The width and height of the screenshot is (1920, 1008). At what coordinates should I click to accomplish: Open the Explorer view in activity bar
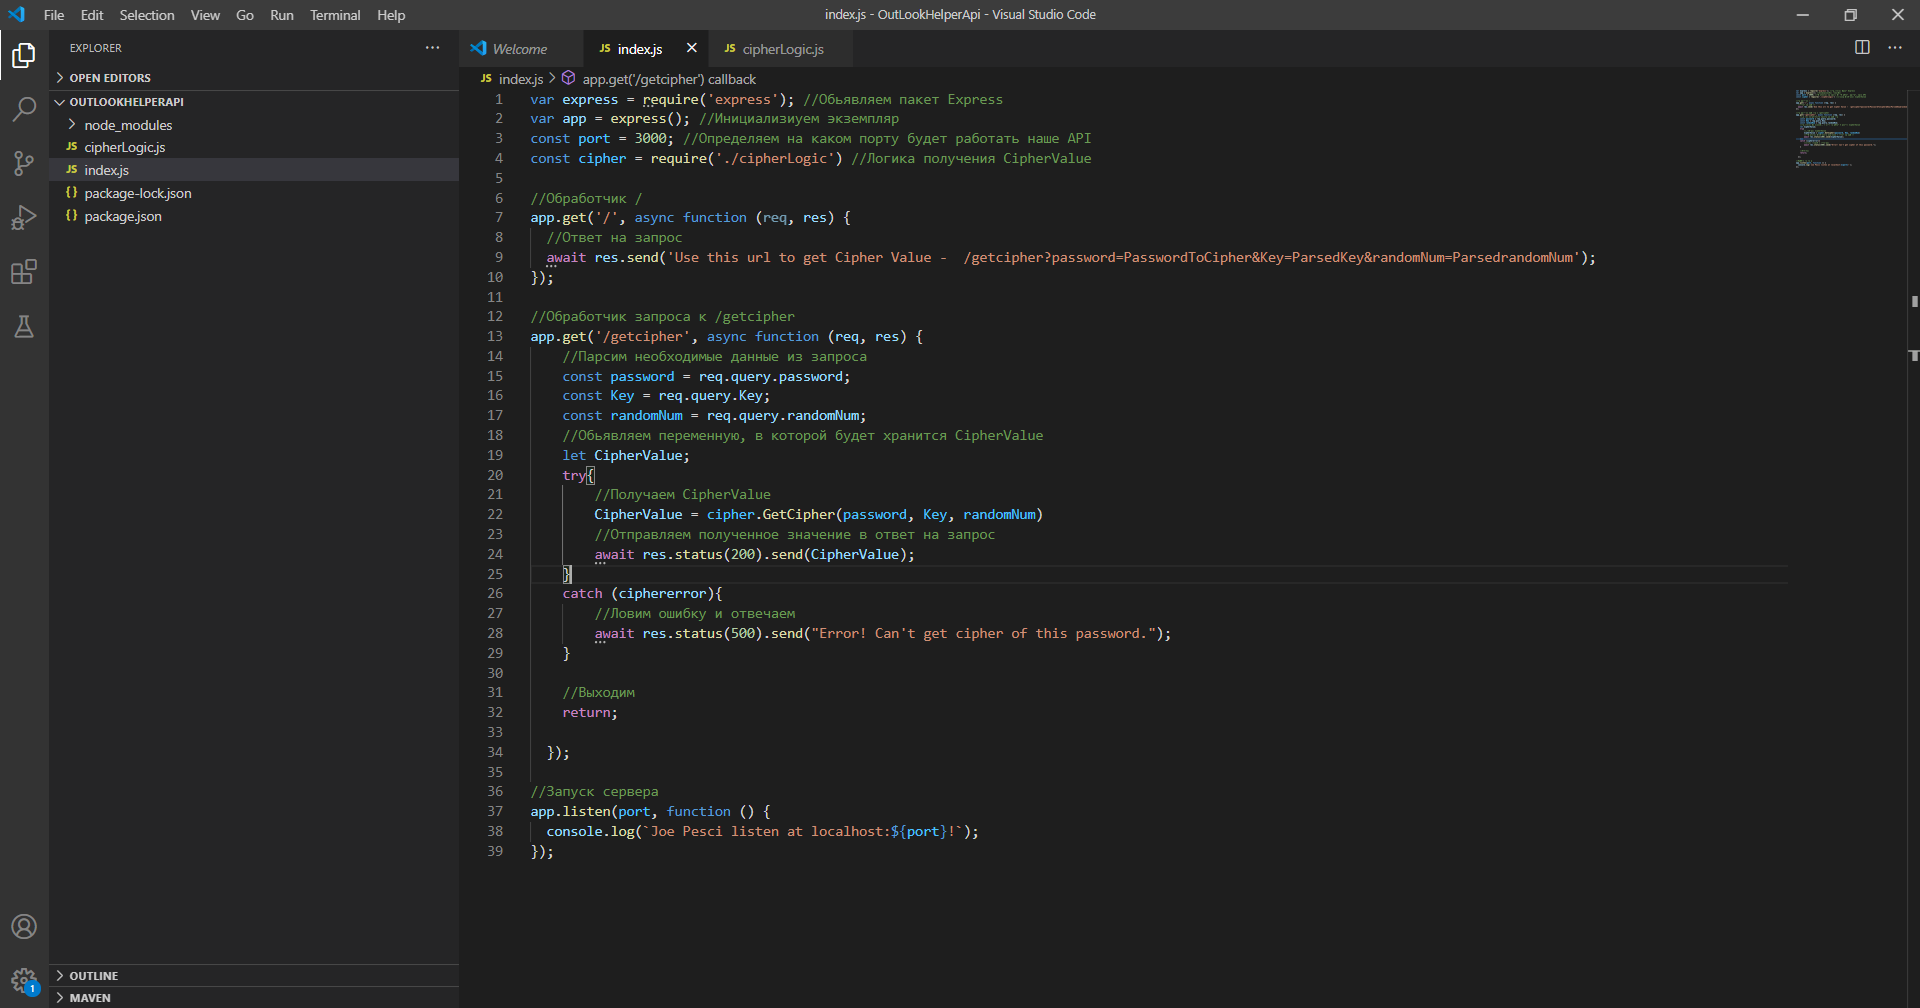tap(24, 55)
